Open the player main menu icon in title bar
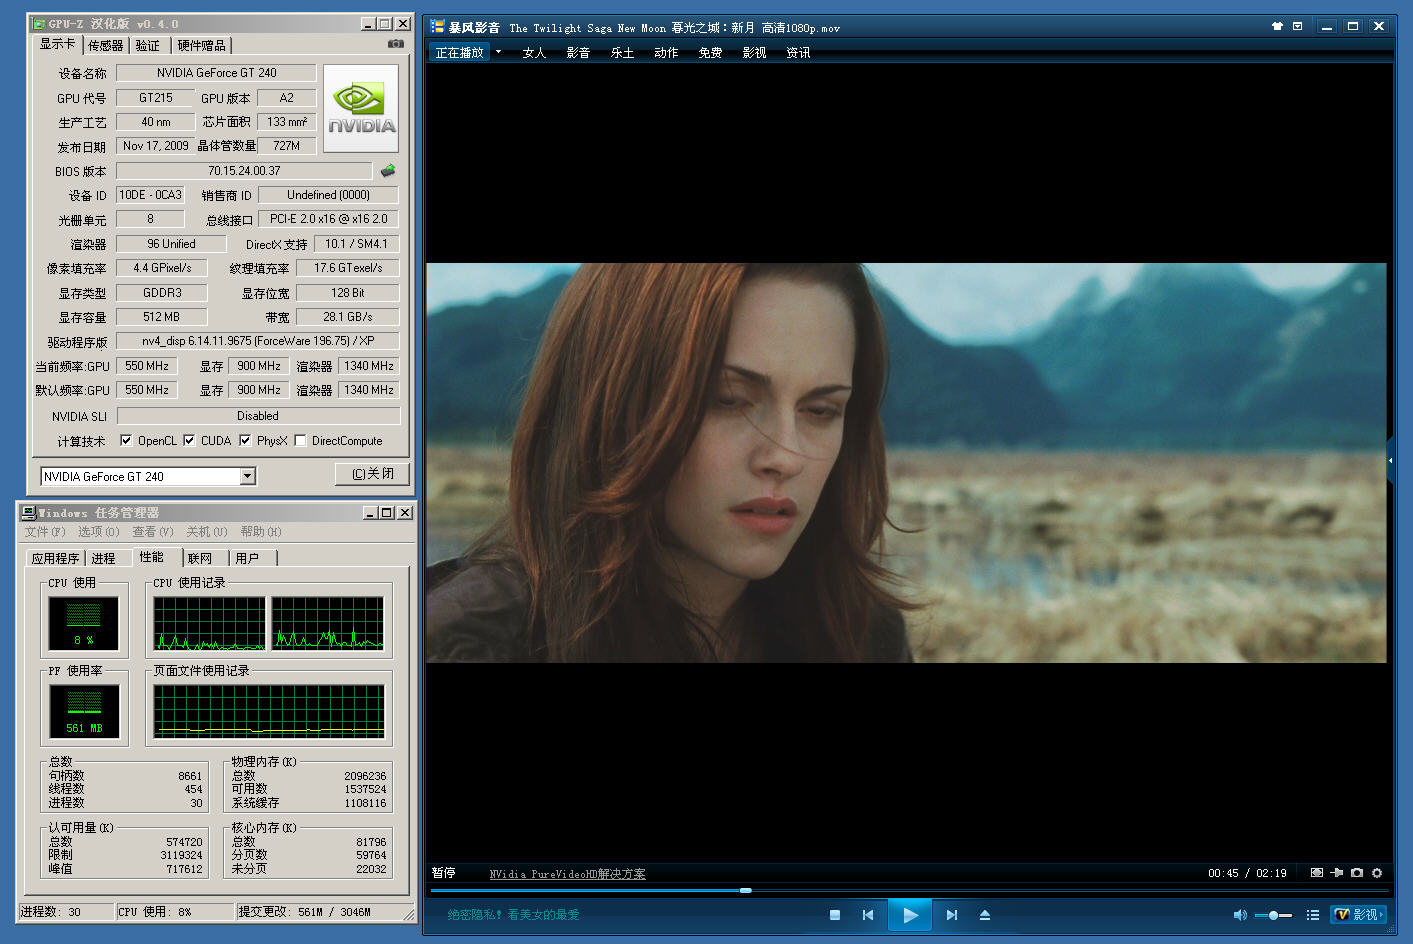 click(1297, 27)
